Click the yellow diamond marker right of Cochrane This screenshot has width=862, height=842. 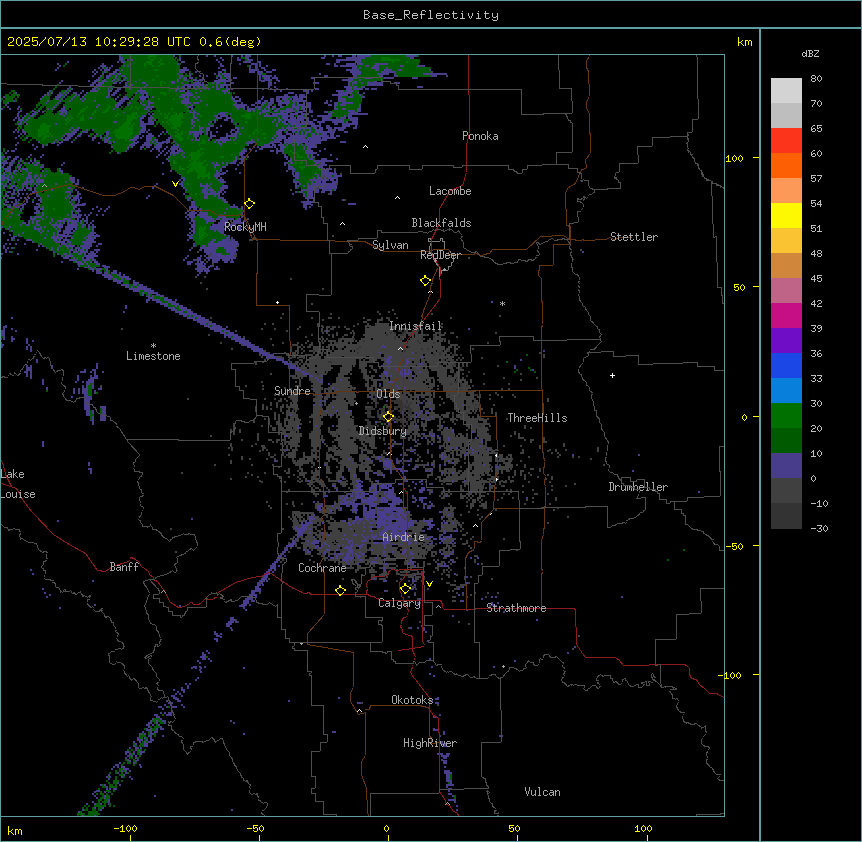(340, 590)
